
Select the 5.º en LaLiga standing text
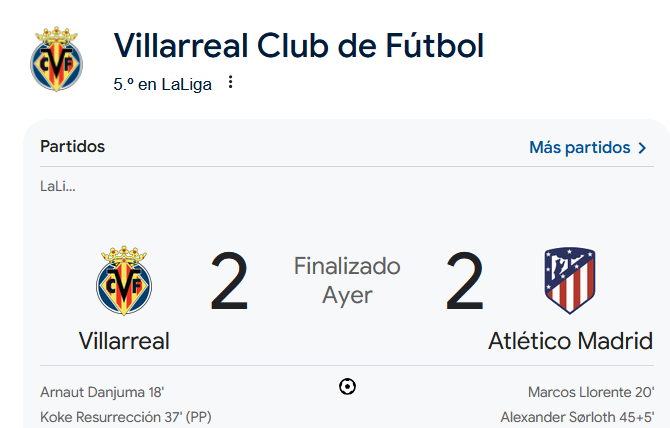coord(163,84)
